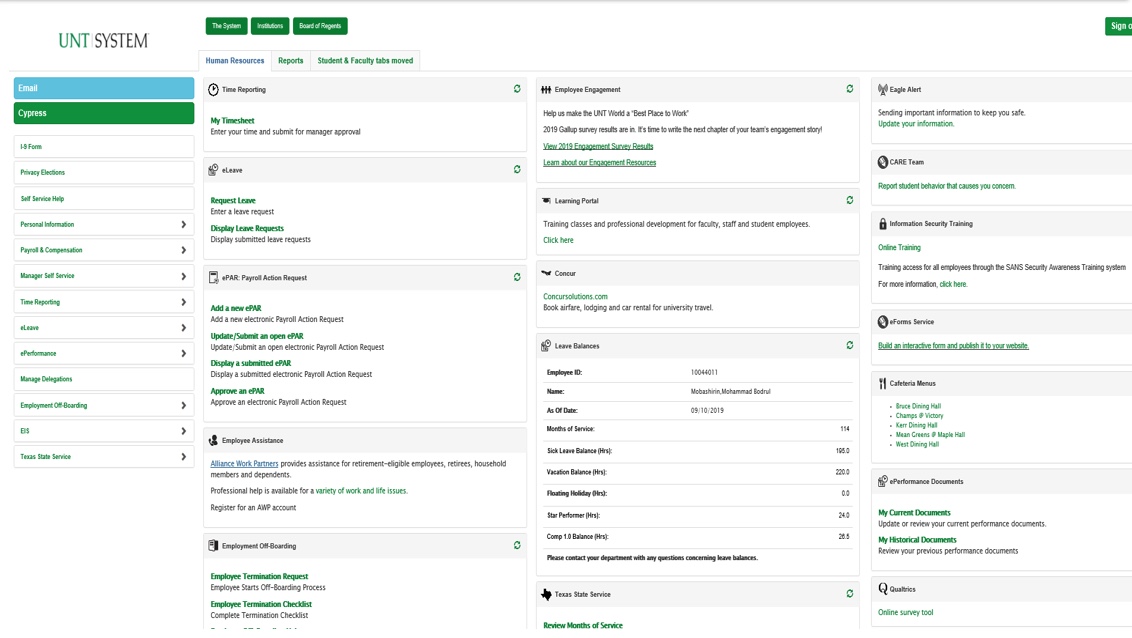Screen dimensions: 1132x638
Task: Expand eLeave sidebar menu
Action: click(x=183, y=328)
